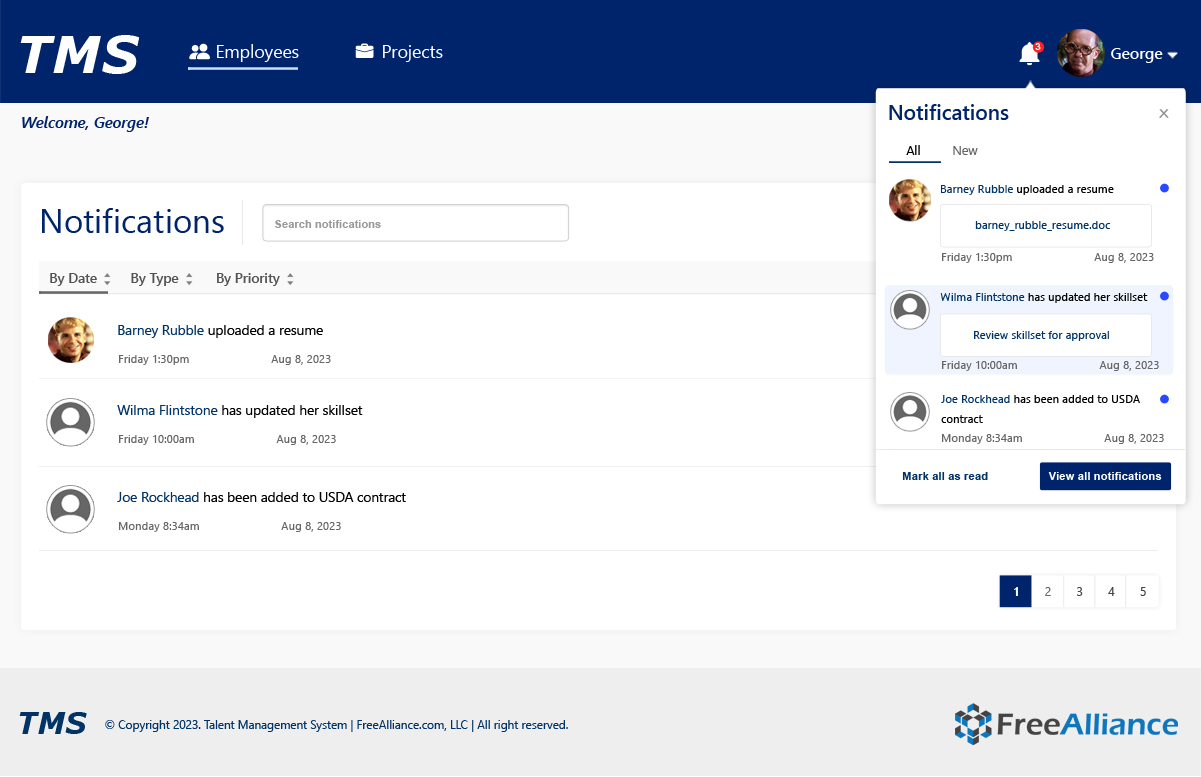Open the George user dropdown menu
Screen dimensions: 1201x777
[x=1143, y=54]
